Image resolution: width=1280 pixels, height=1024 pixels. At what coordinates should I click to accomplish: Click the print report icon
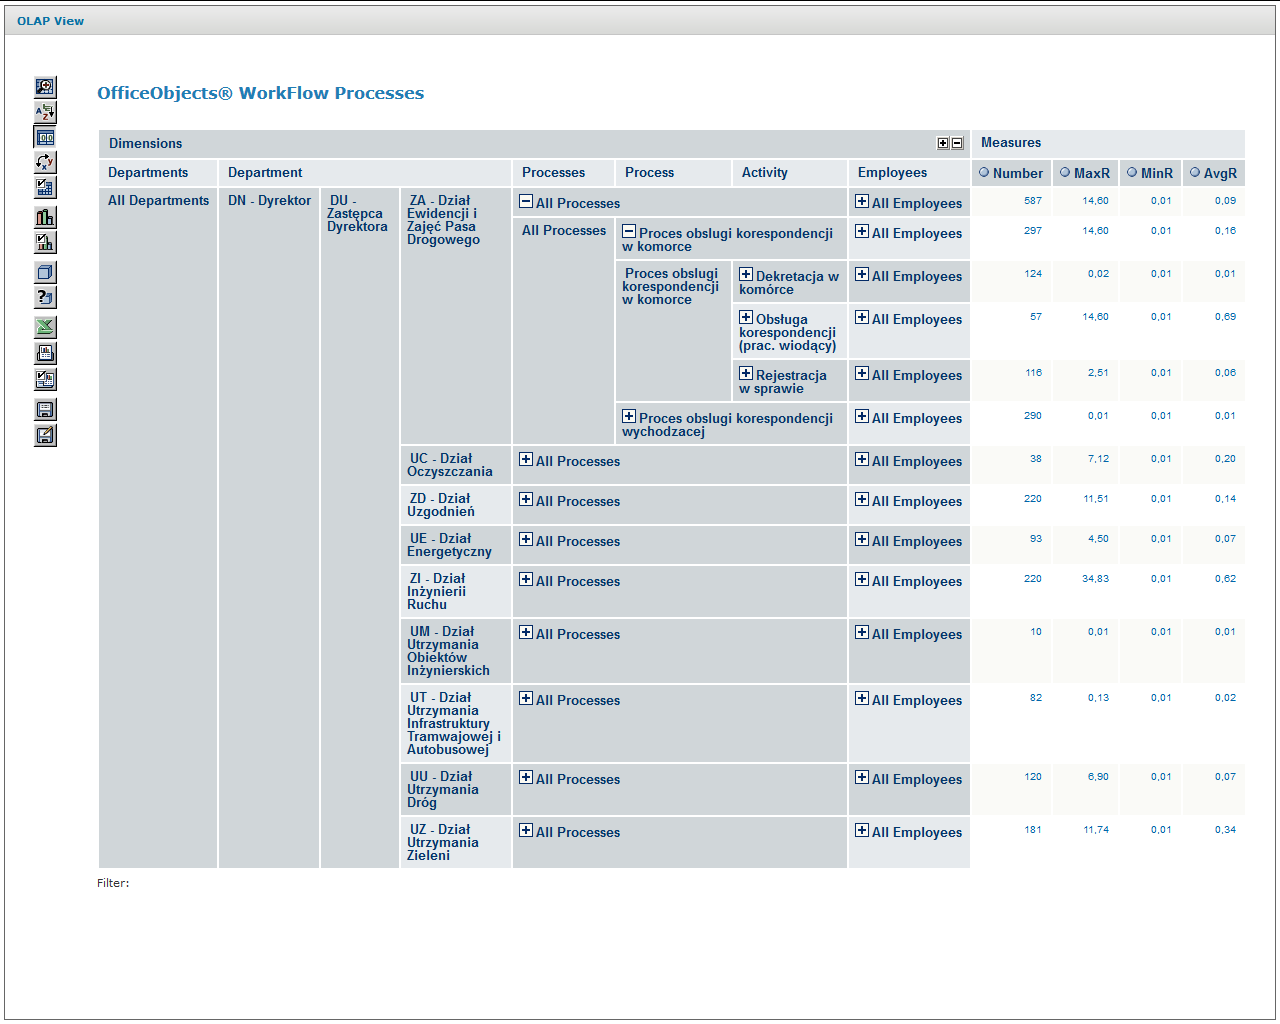[x=45, y=353]
